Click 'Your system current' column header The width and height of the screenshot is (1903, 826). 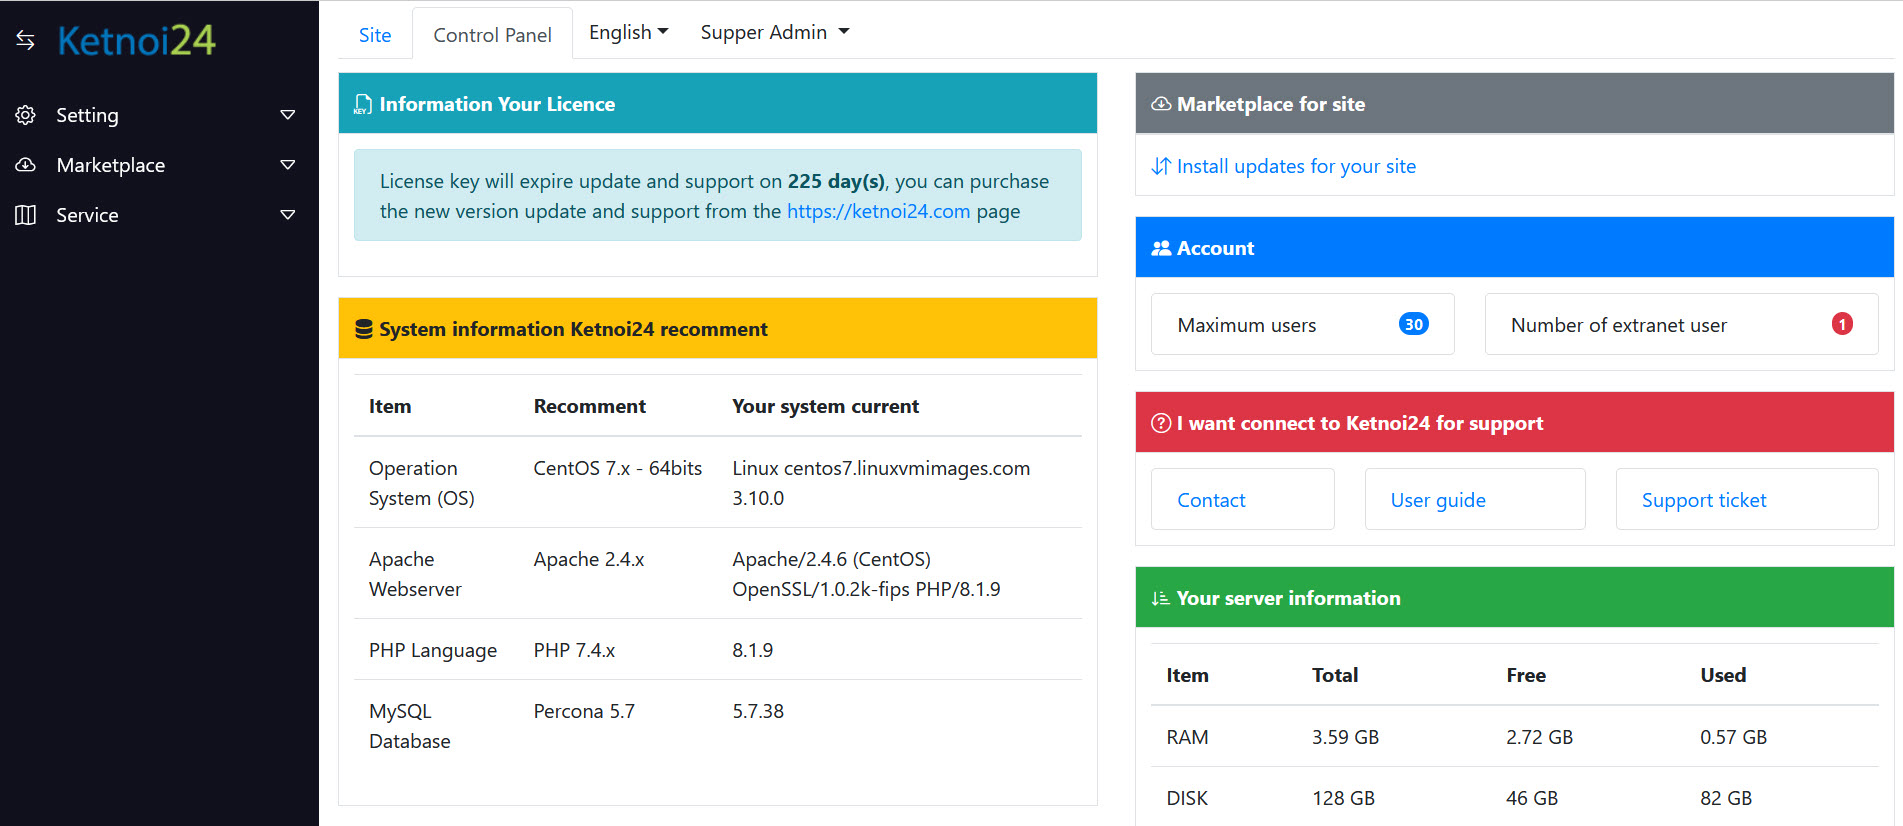coord(825,406)
